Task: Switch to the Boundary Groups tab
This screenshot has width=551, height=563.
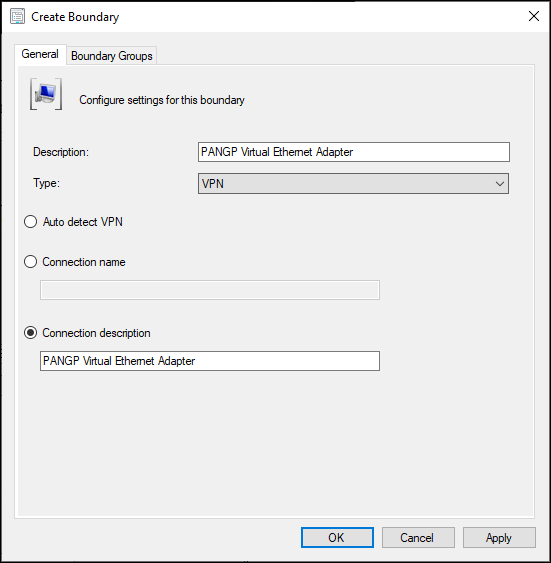Action: pyautogui.click(x=112, y=56)
